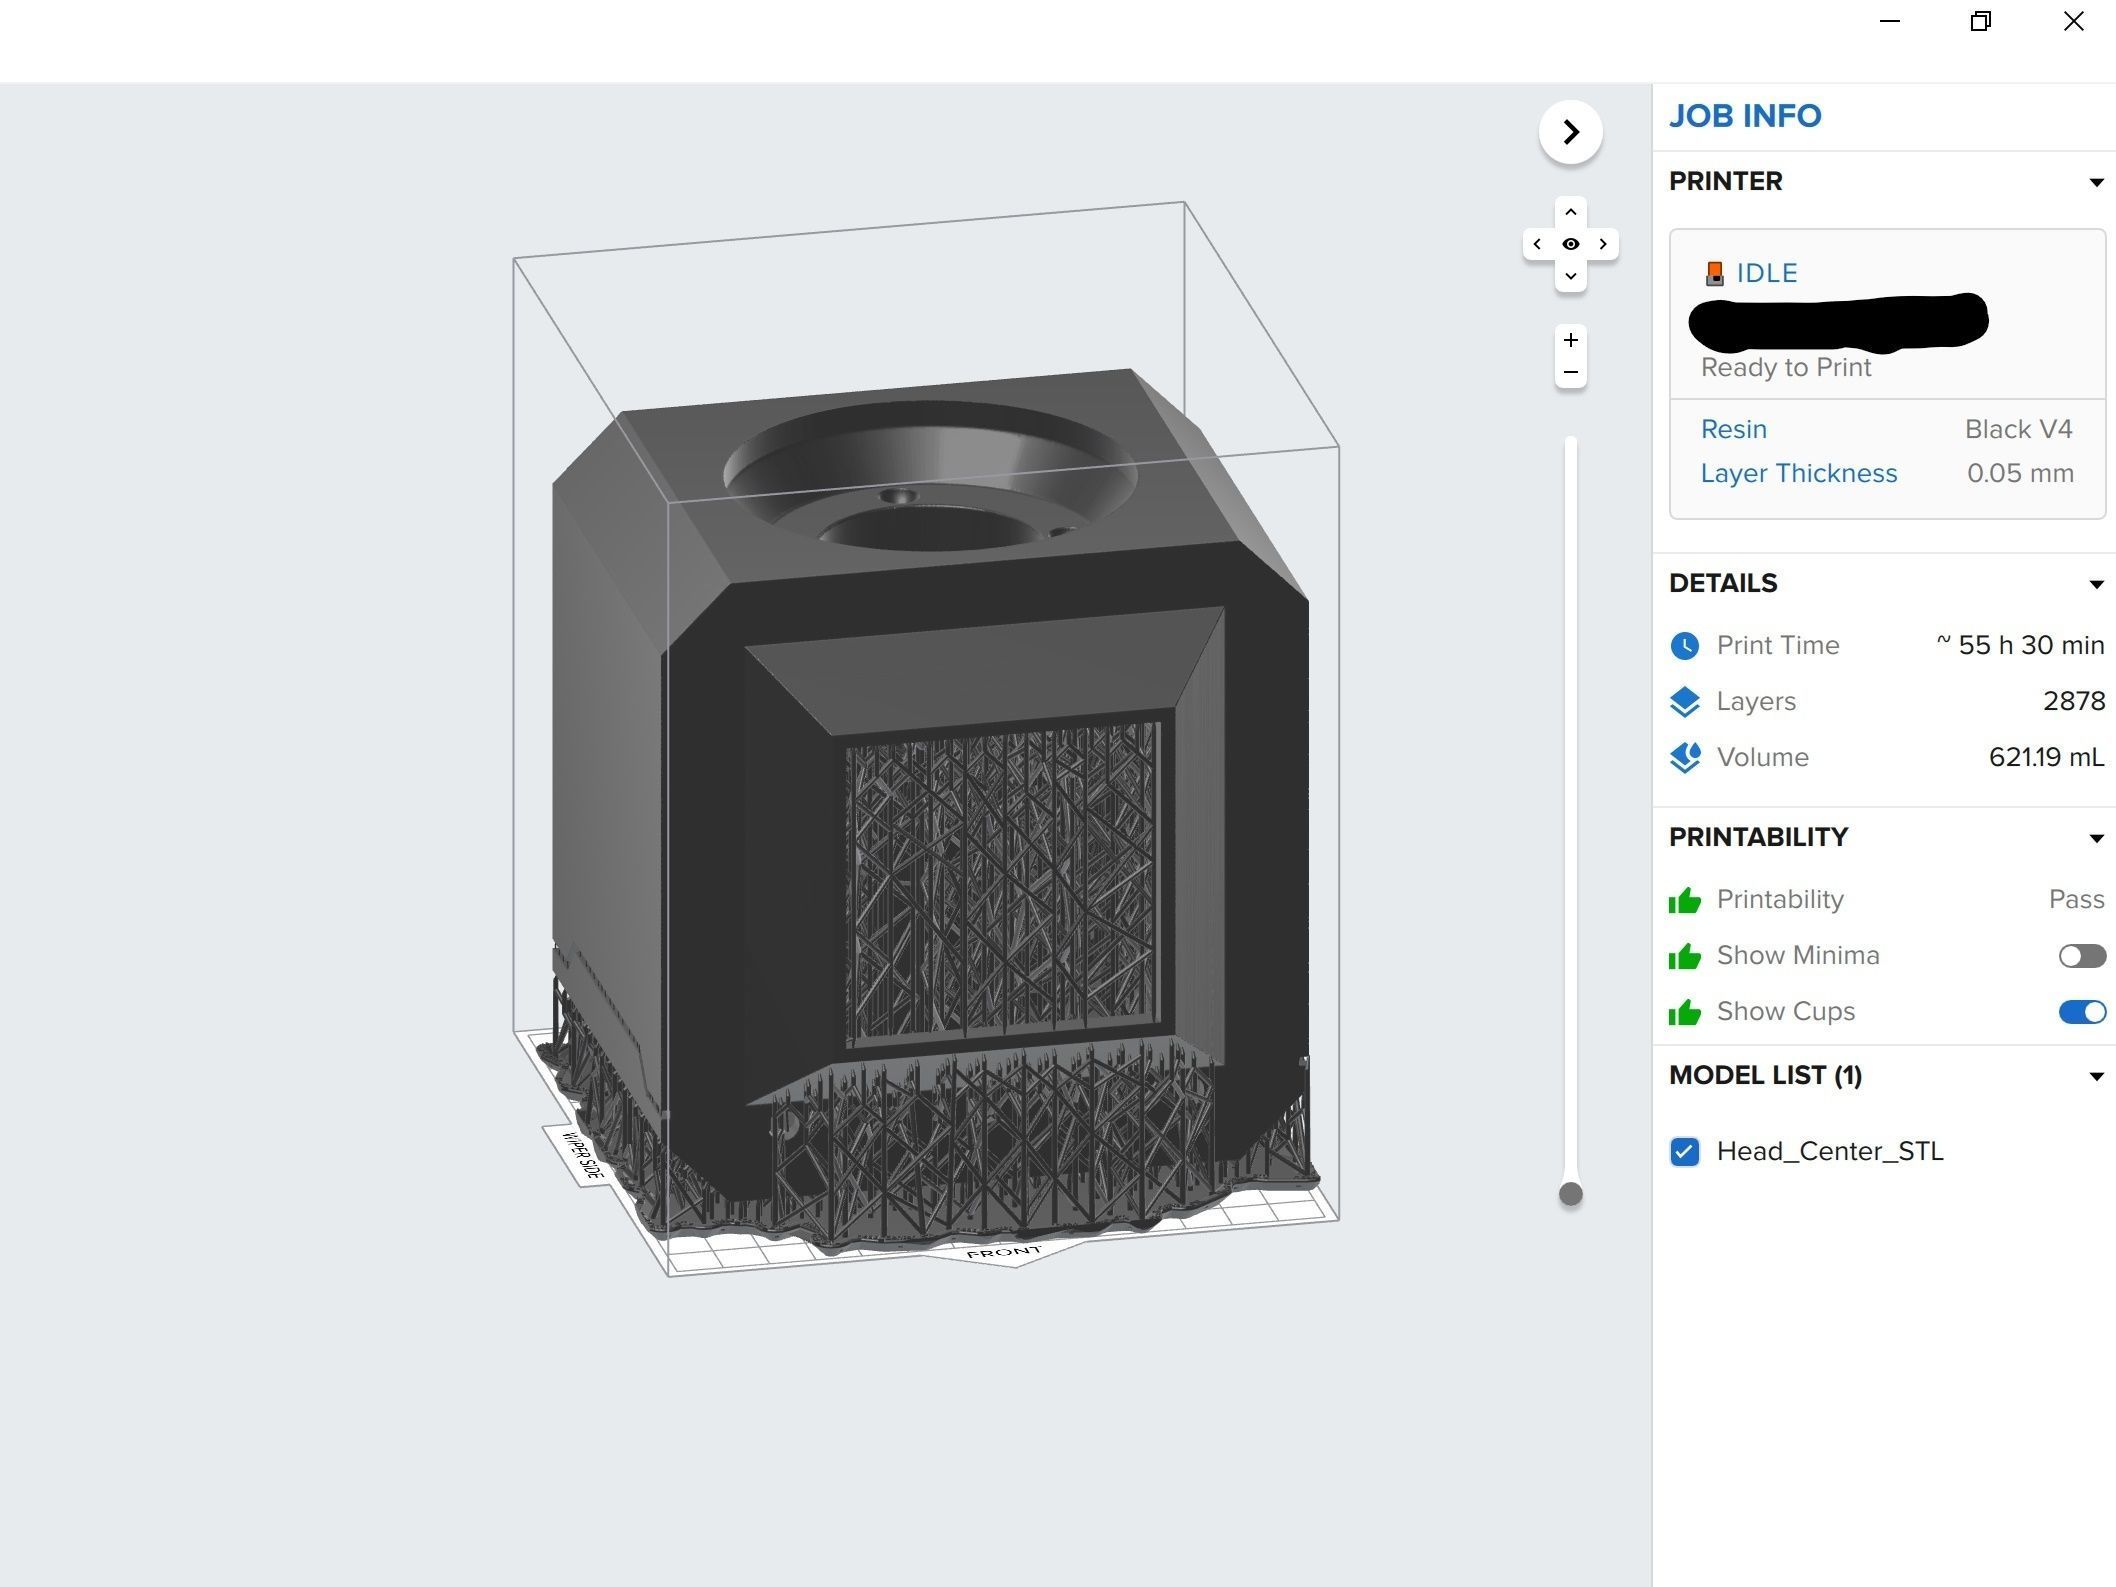The height and width of the screenshot is (1587, 2116).
Task: Collapse the DETAILS section arrow
Action: [2096, 584]
